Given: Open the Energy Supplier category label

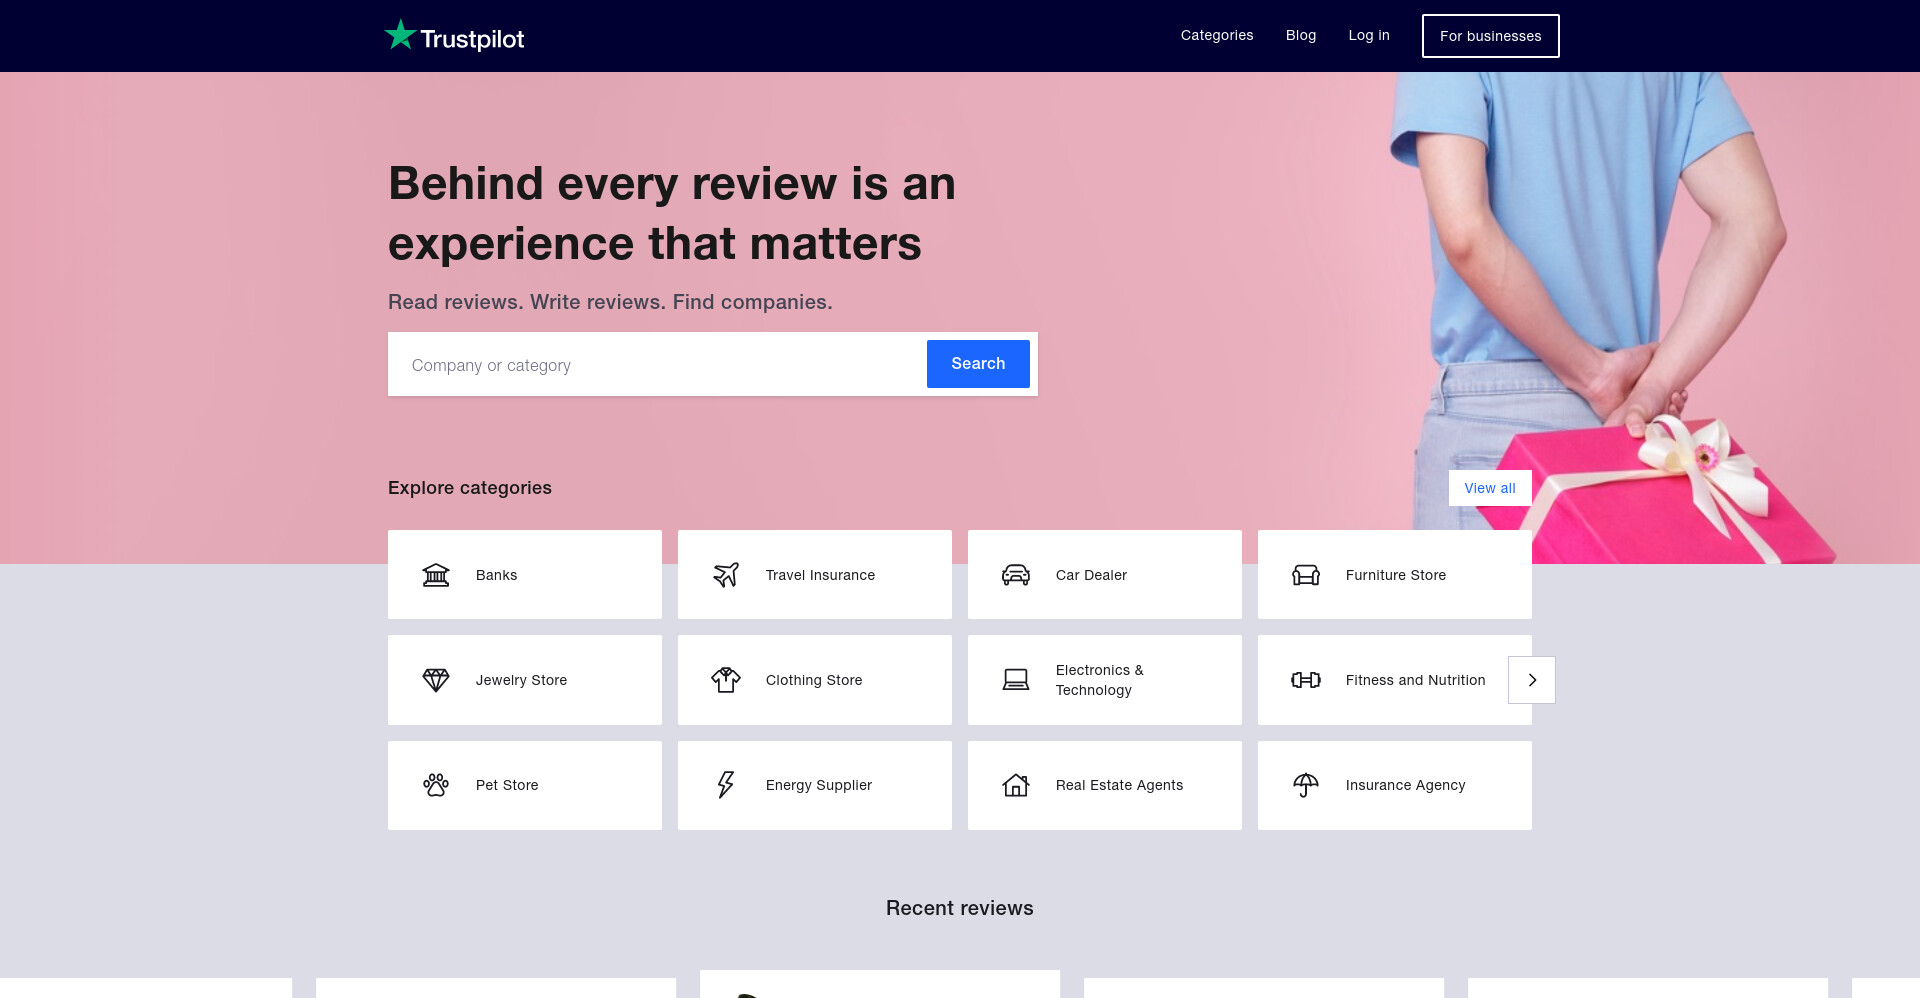Looking at the screenshot, I should (819, 785).
